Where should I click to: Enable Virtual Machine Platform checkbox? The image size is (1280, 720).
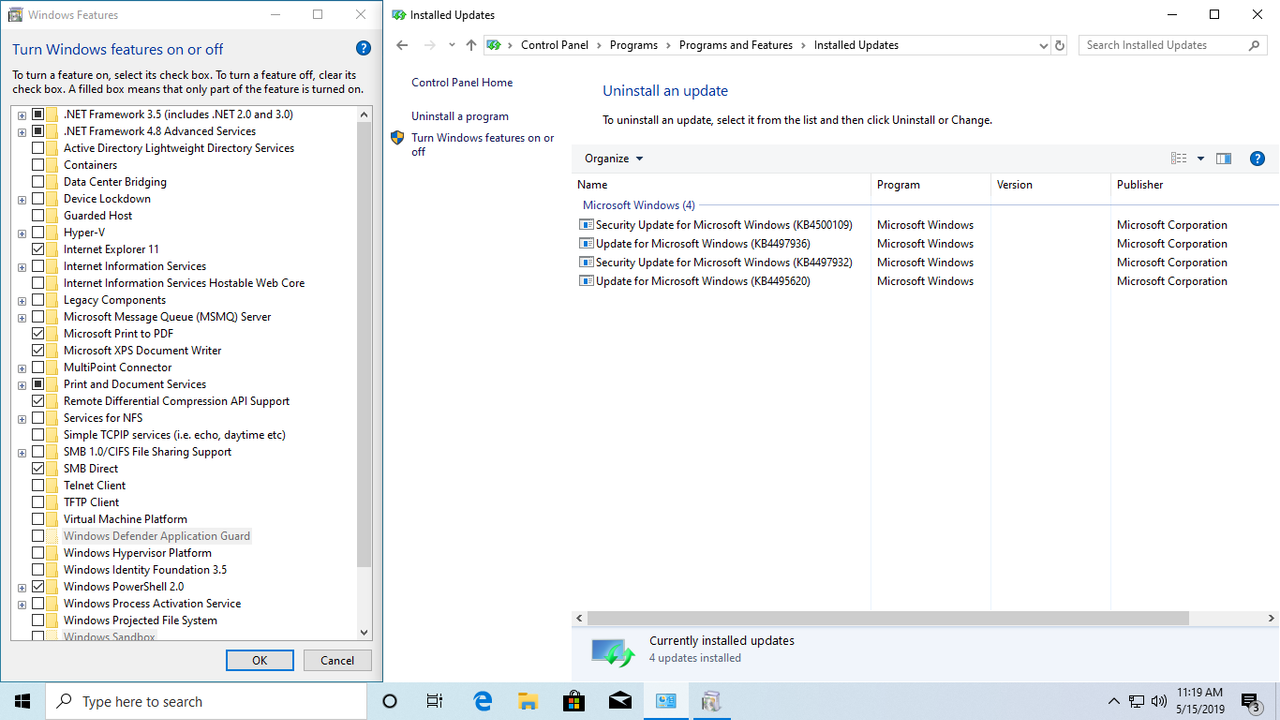click(x=38, y=519)
